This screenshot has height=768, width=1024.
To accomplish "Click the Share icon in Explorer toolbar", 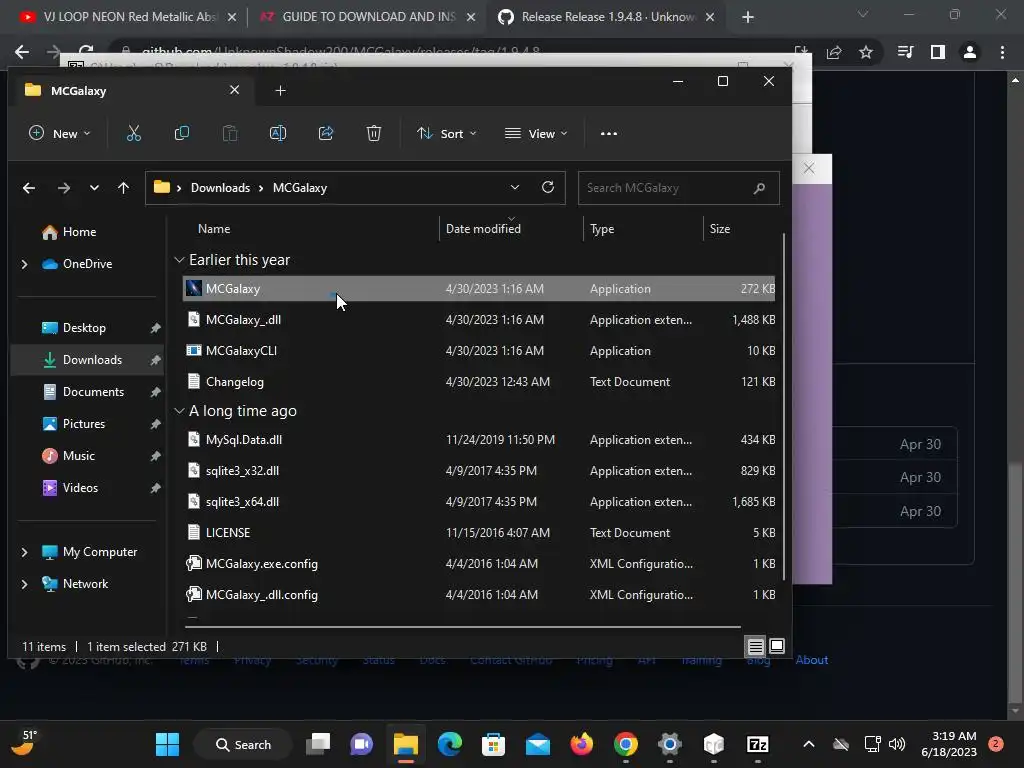I will pyautogui.click(x=326, y=134).
